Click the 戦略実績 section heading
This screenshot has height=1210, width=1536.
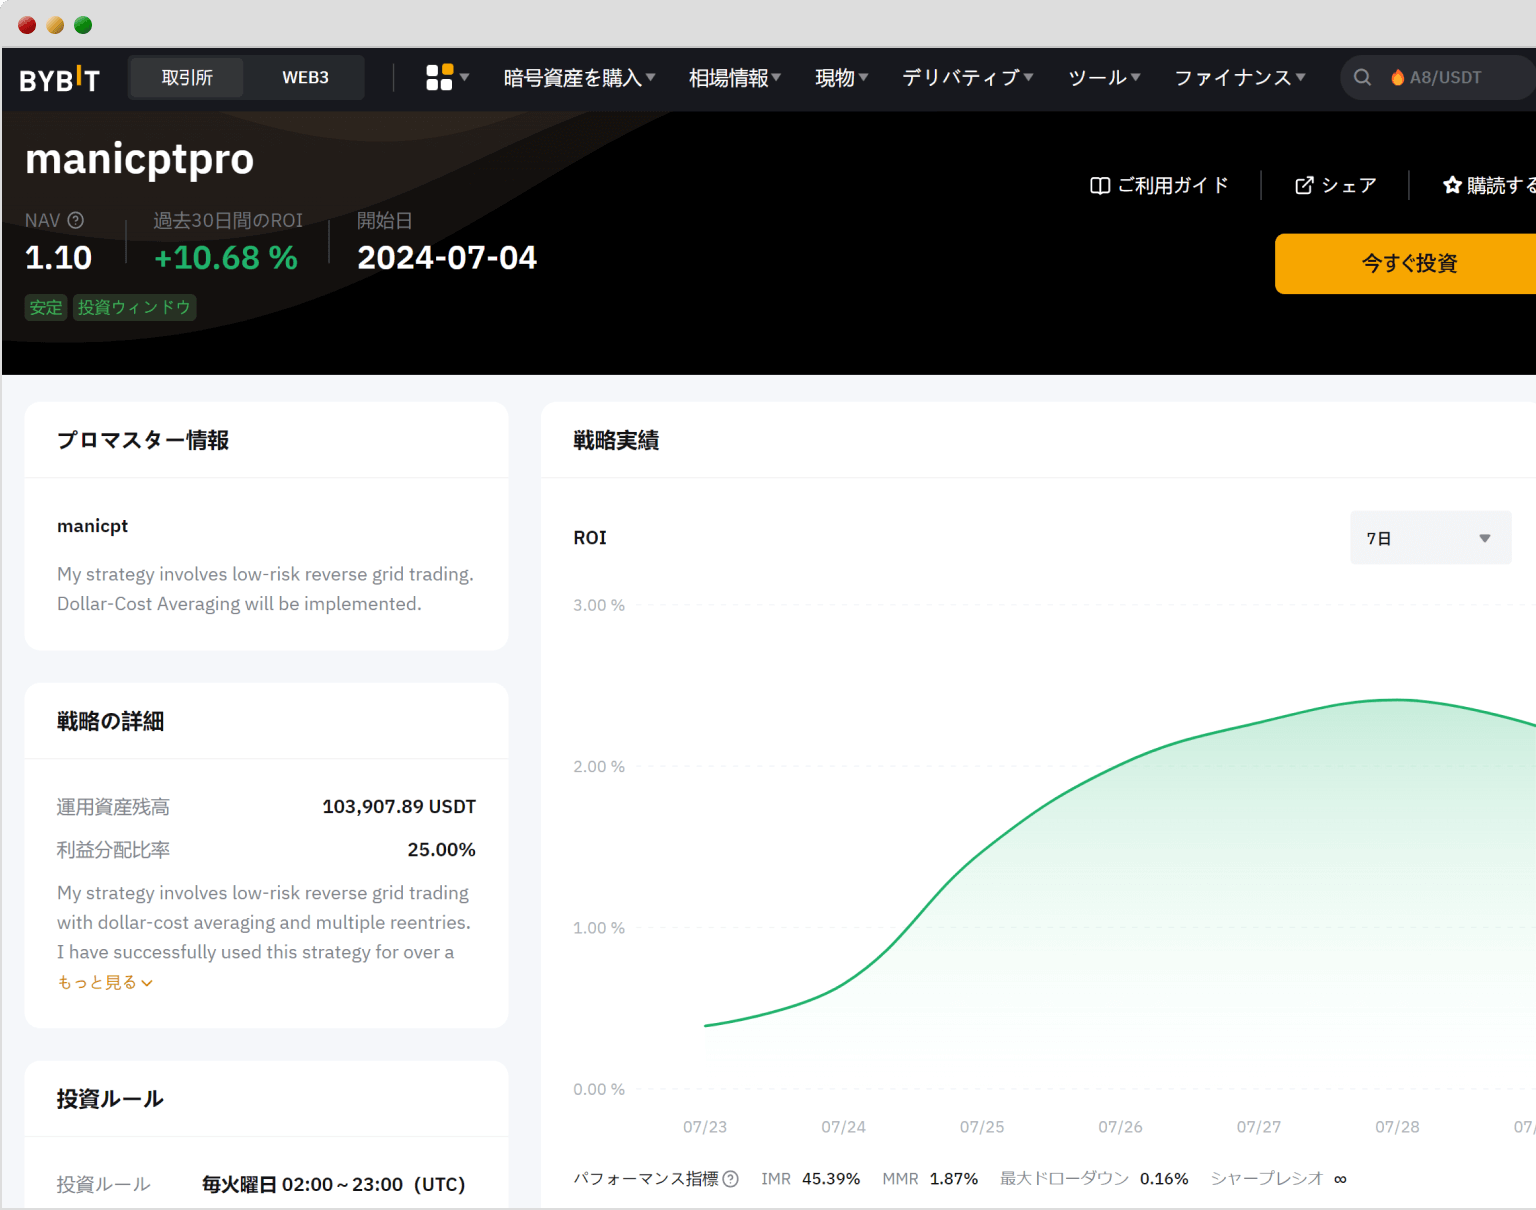(616, 440)
